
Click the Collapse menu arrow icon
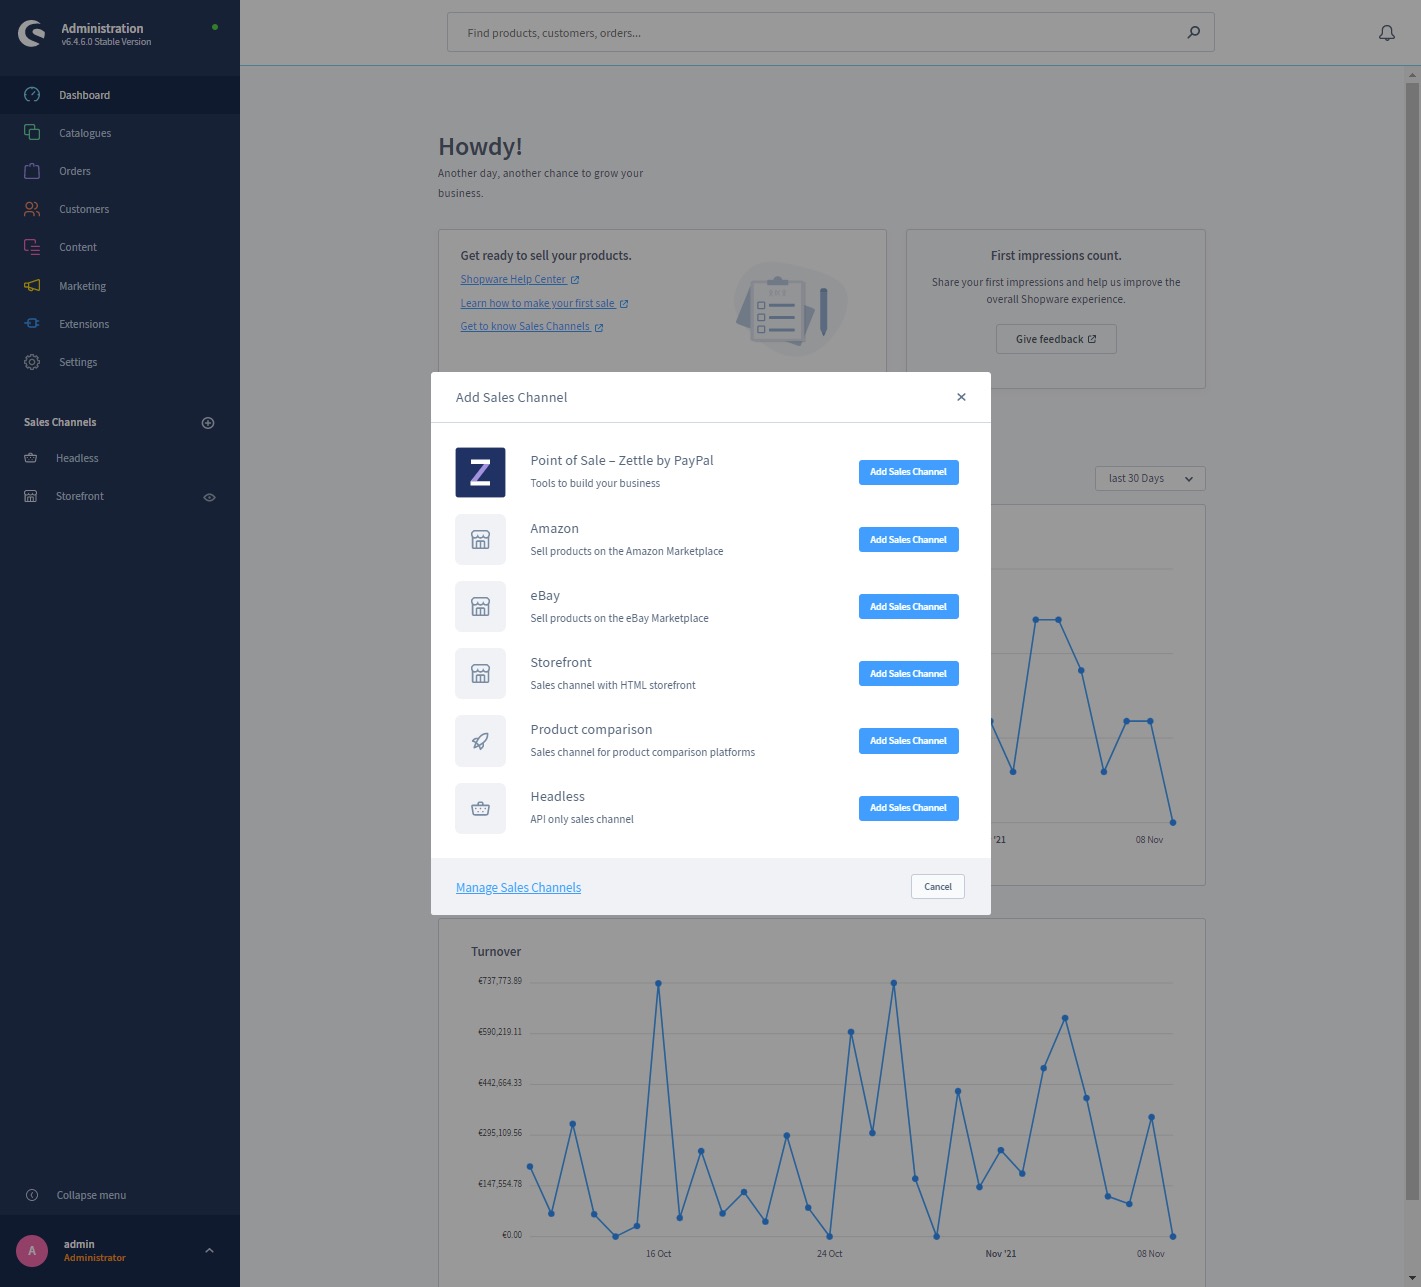click(32, 1195)
